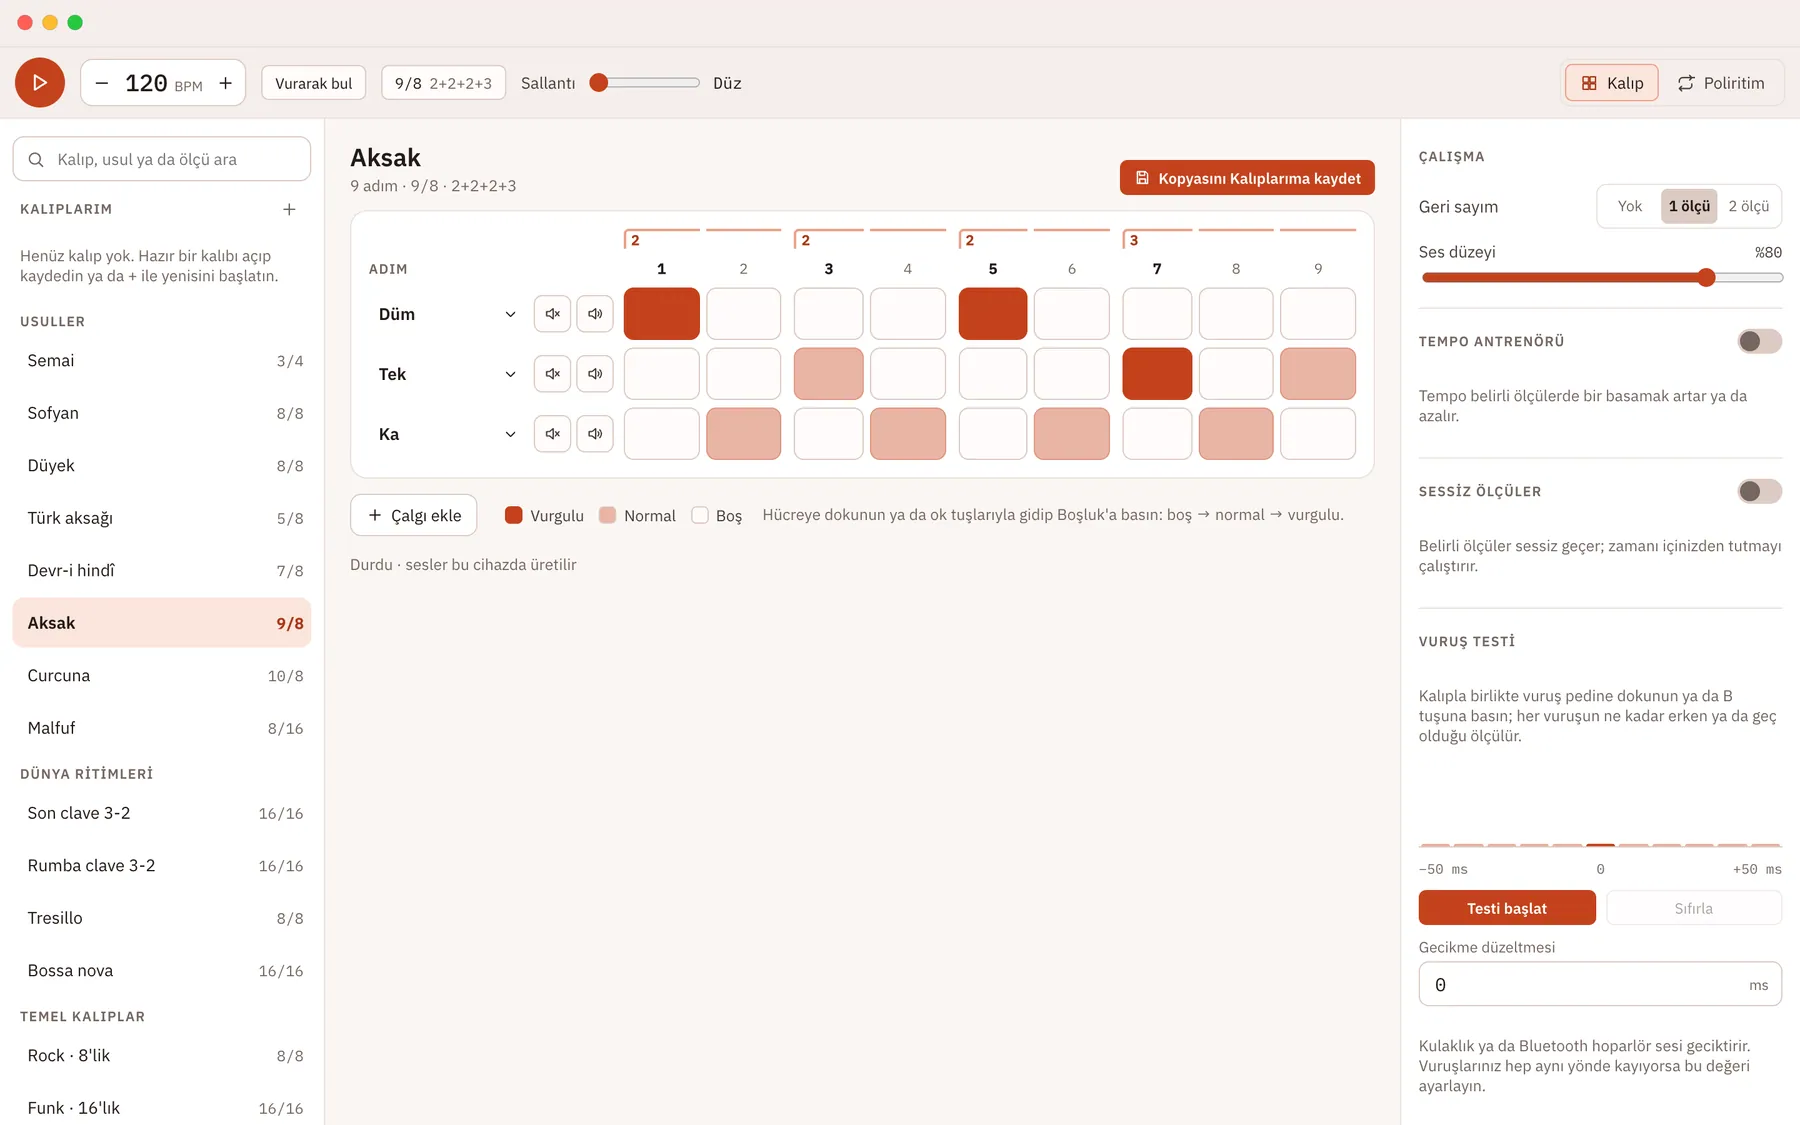Viewport: 1800px width, 1125px height.
Task: Mute the Ka instrument row
Action: (552, 434)
